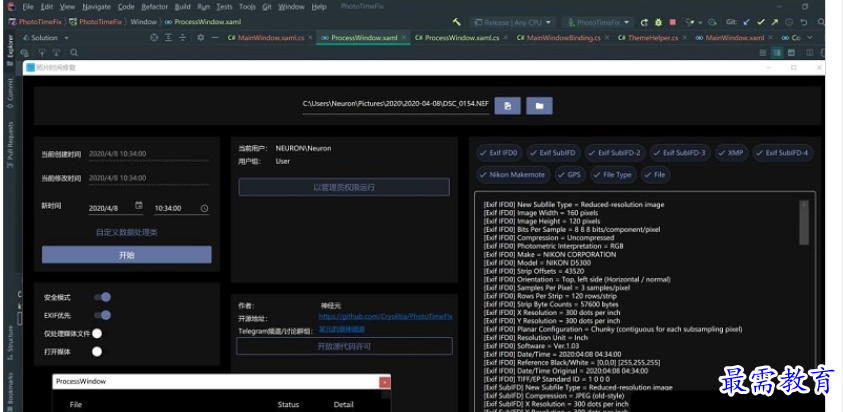The width and height of the screenshot is (843, 412).
Task: Open the Telegram channel link
Action: 341,329
